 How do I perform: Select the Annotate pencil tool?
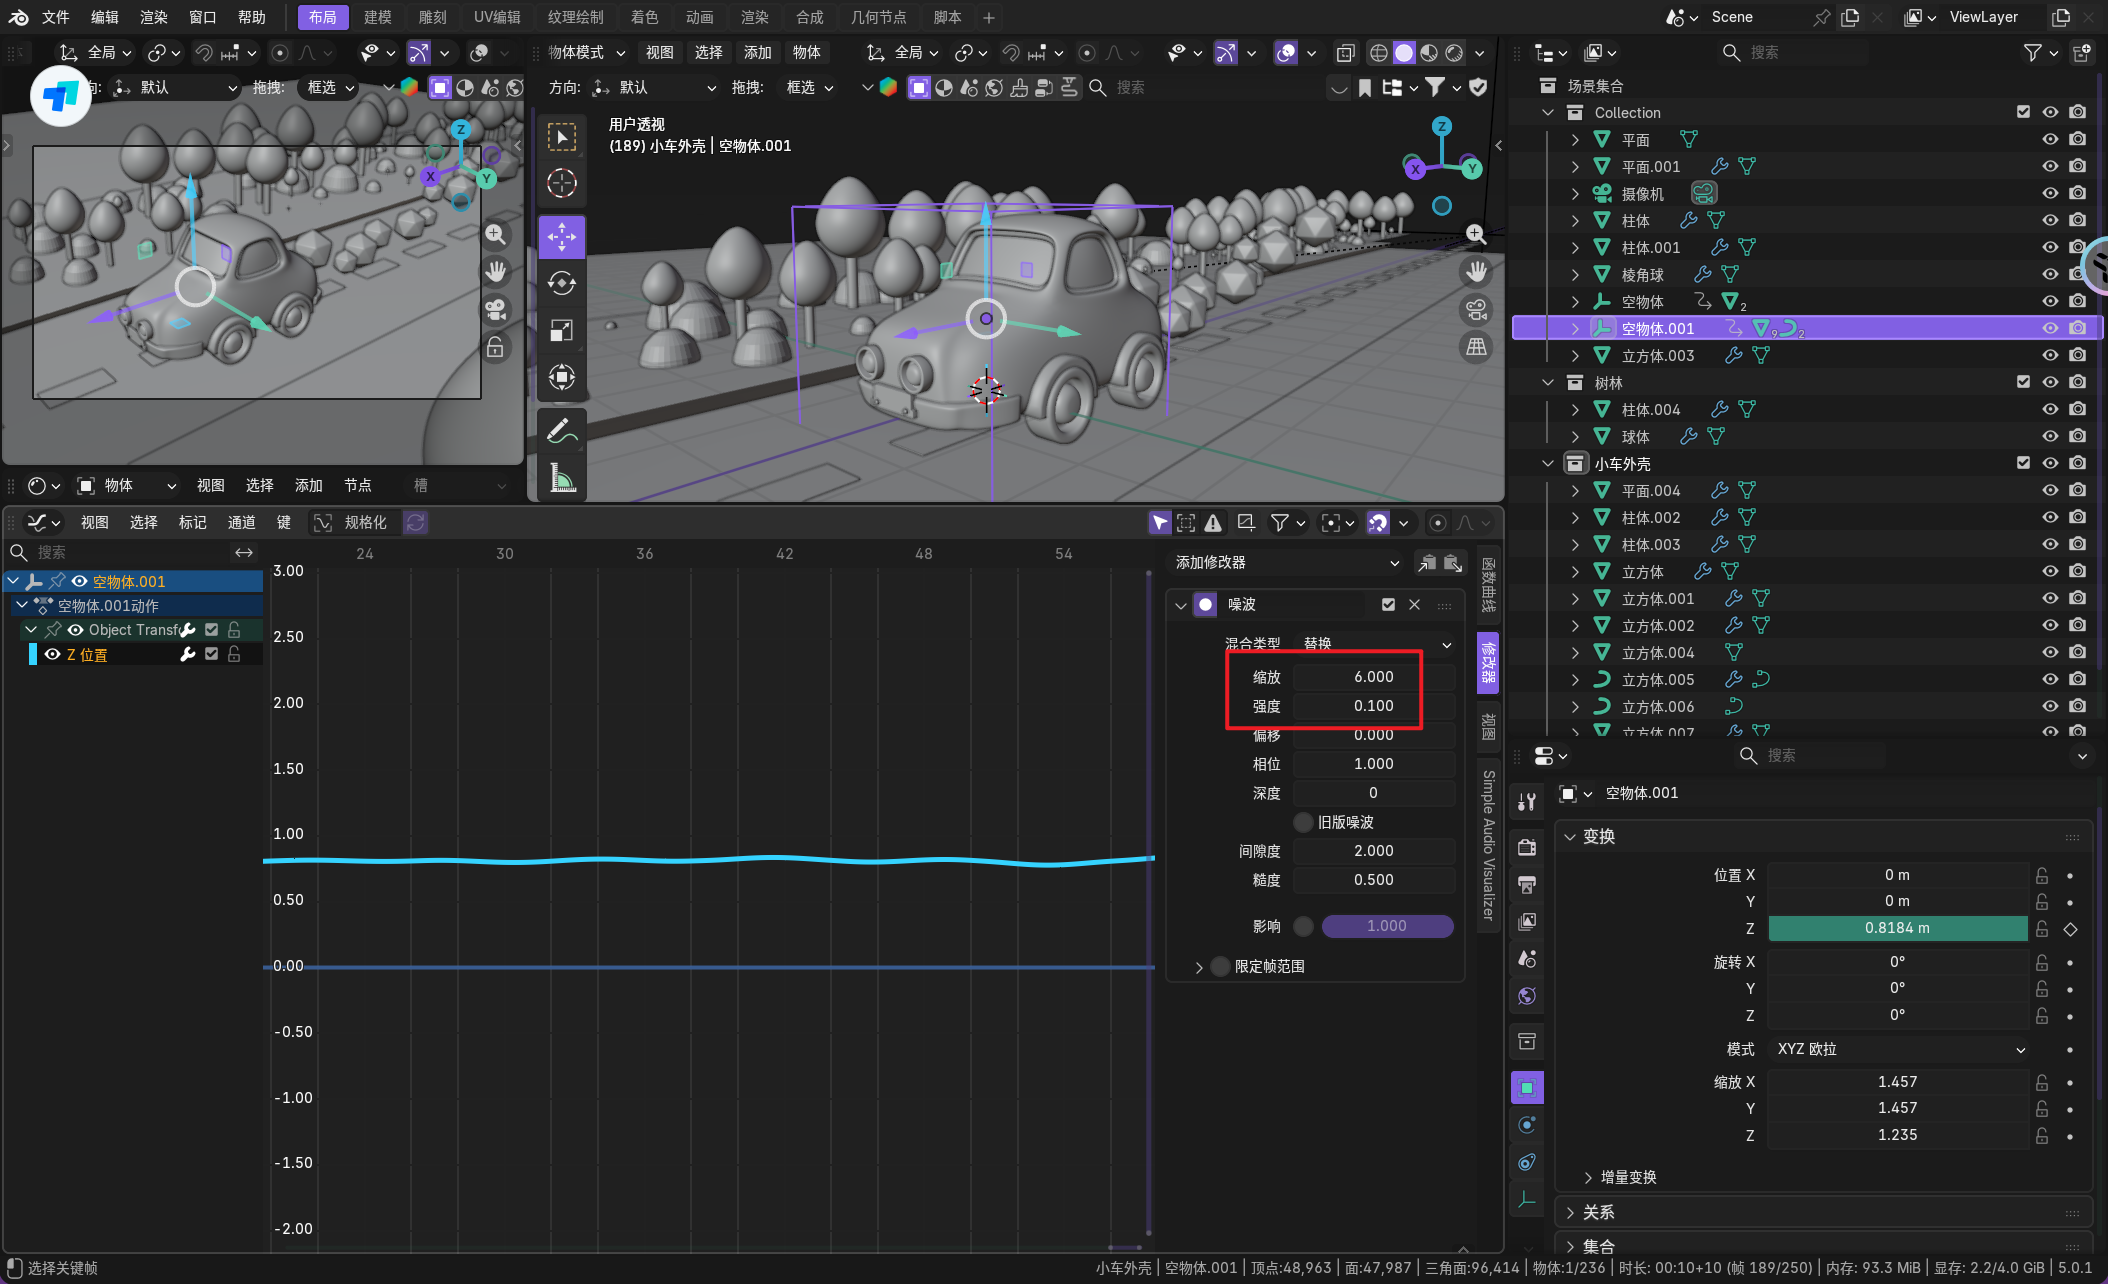coord(561,431)
